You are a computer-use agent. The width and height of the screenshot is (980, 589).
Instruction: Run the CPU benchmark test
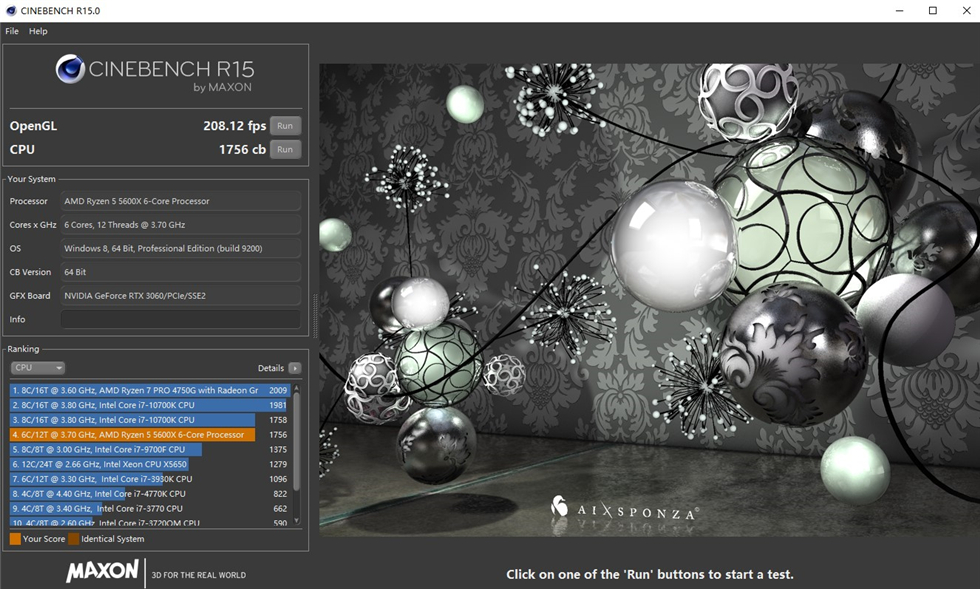coord(285,149)
